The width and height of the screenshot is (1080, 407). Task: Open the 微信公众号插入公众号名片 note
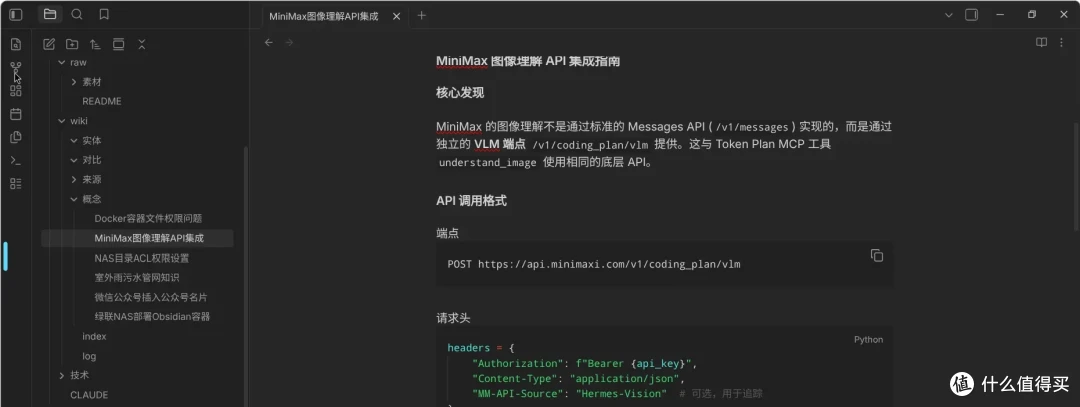tap(151, 298)
